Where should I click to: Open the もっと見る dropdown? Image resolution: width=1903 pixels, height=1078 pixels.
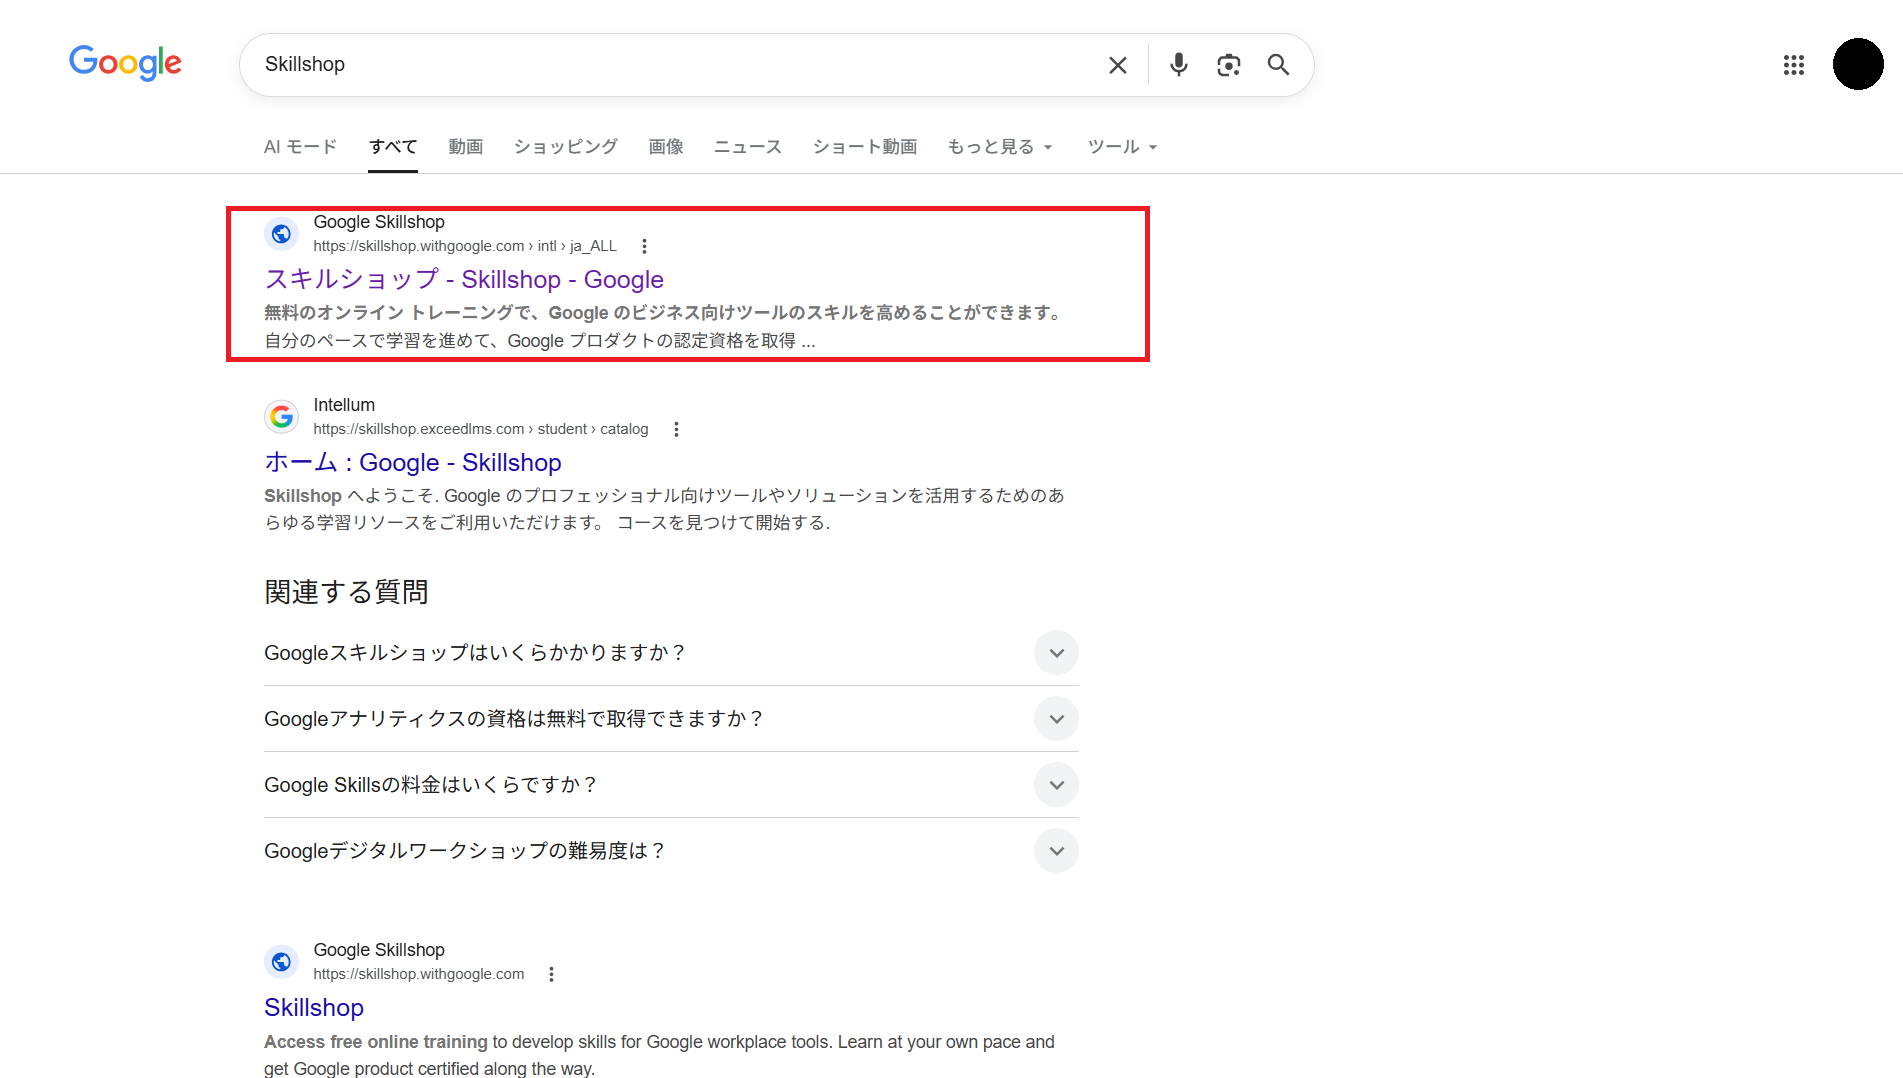tap(1000, 147)
